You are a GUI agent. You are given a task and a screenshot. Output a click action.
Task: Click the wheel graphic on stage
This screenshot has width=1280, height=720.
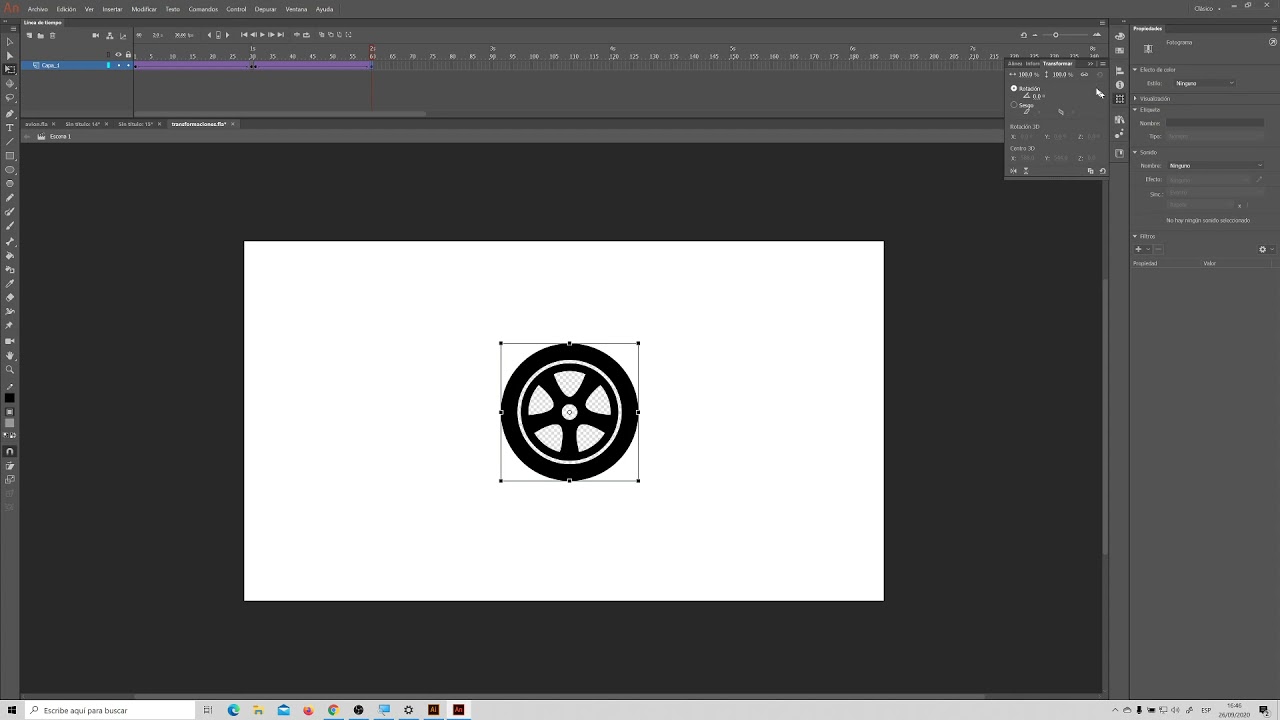click(569, 412)
